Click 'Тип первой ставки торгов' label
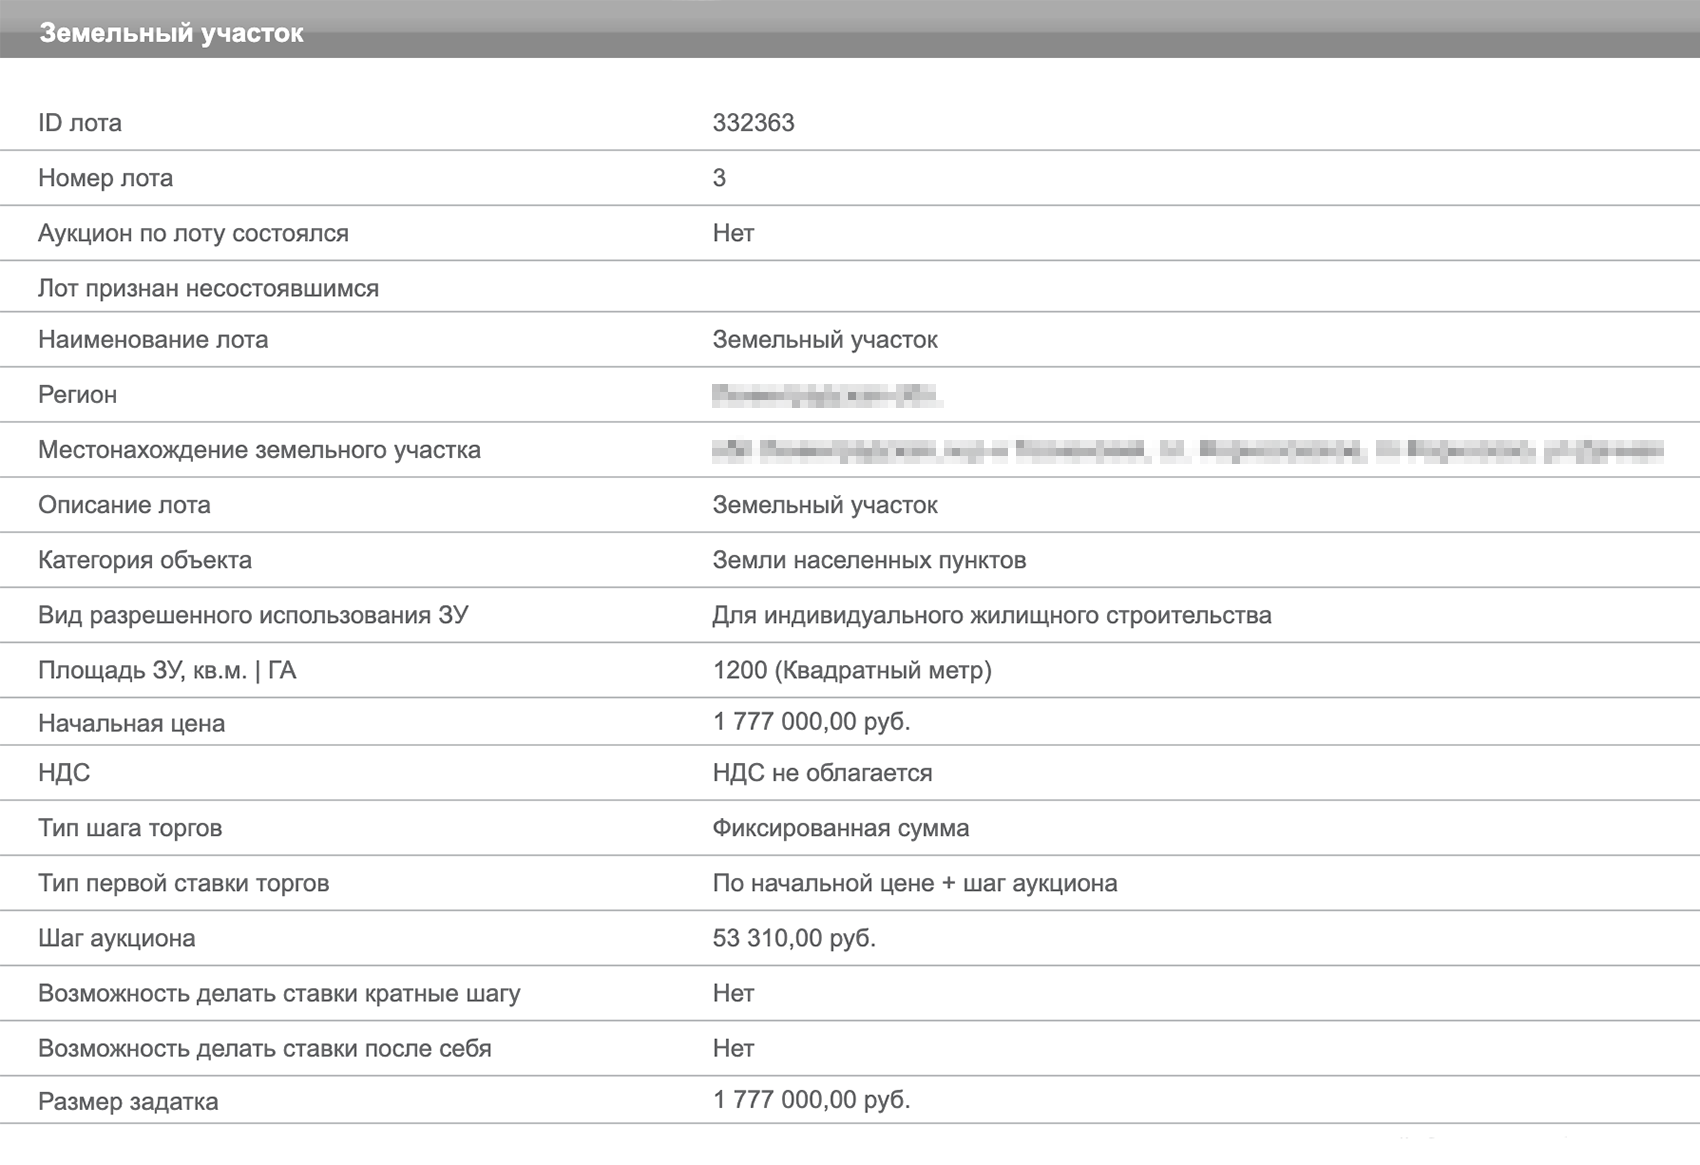 click(184, 883)
